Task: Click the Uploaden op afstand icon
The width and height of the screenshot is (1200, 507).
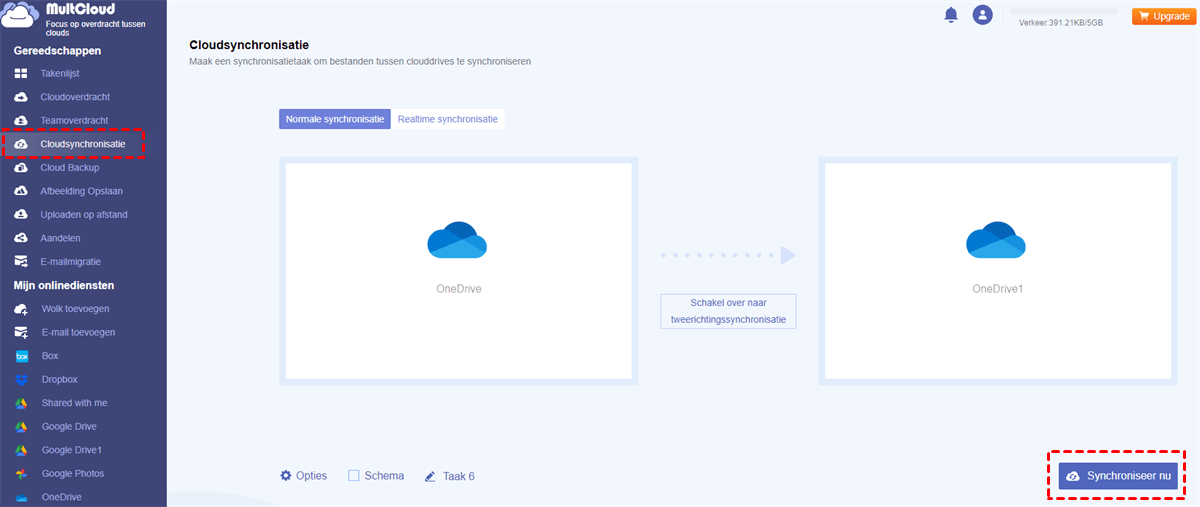Action: point(21,215)
